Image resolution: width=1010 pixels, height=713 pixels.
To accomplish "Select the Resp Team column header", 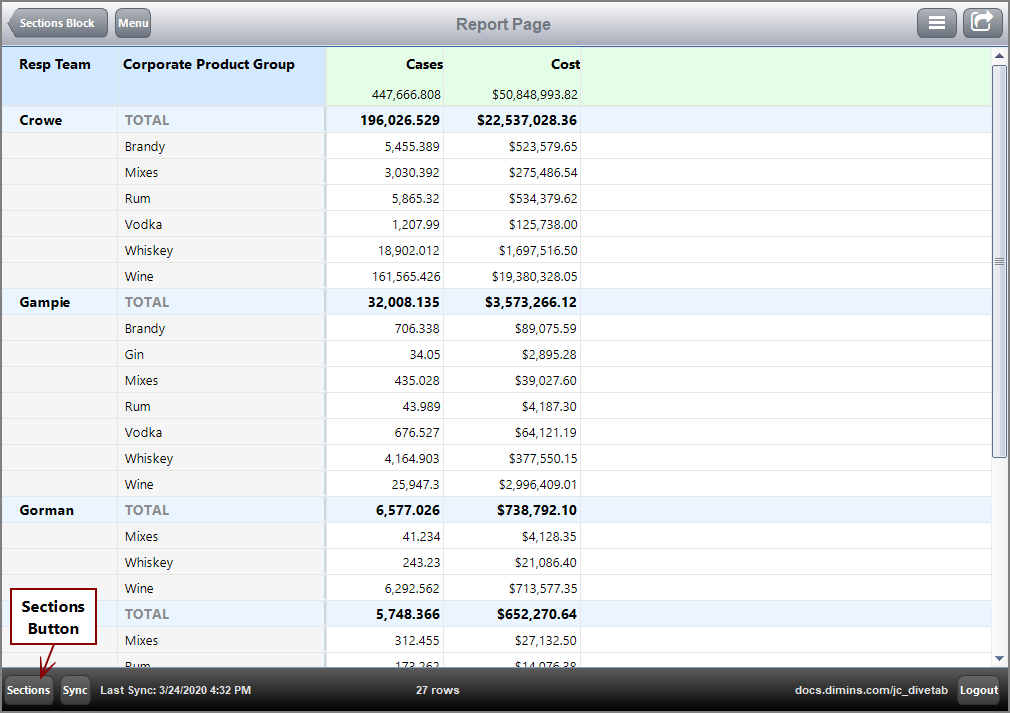I will (x=52, y=64).
